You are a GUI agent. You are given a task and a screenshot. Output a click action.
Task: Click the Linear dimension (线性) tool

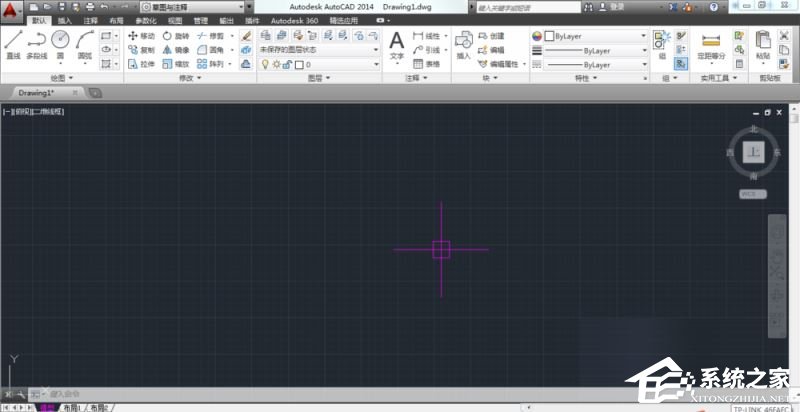coord(427,36)
